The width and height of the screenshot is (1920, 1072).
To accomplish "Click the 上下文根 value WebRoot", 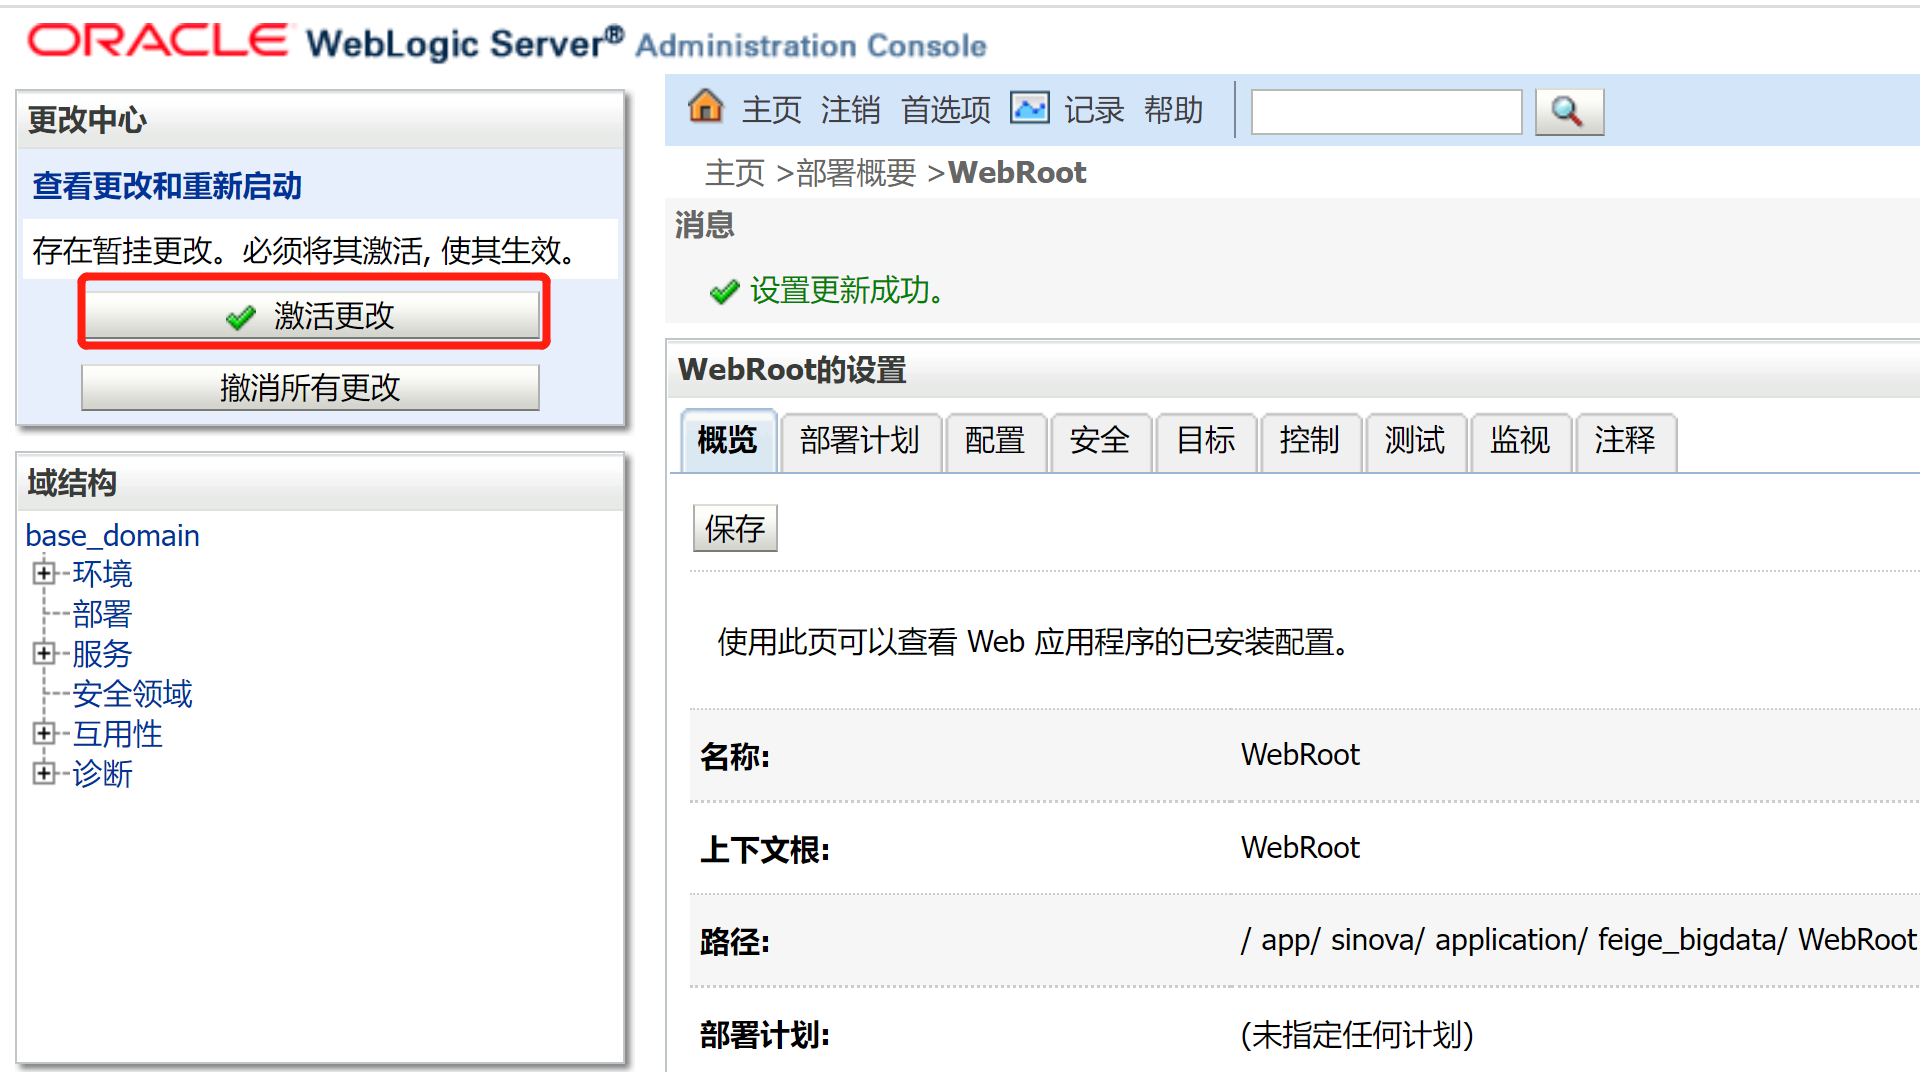I will click(1300, 848).
